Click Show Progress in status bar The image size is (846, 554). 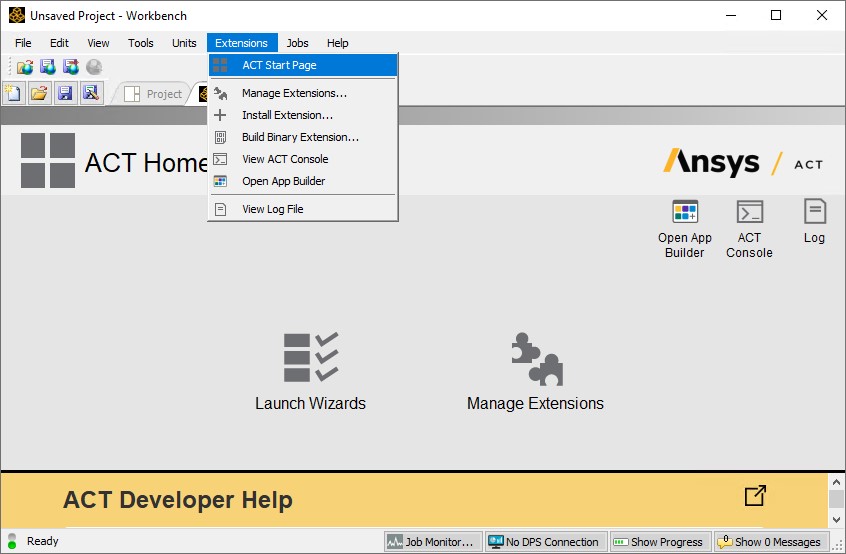(x=660, y=542)
